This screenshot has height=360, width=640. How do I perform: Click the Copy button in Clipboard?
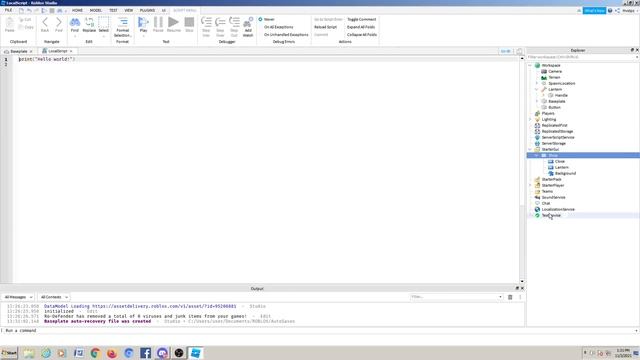(26, 27)
